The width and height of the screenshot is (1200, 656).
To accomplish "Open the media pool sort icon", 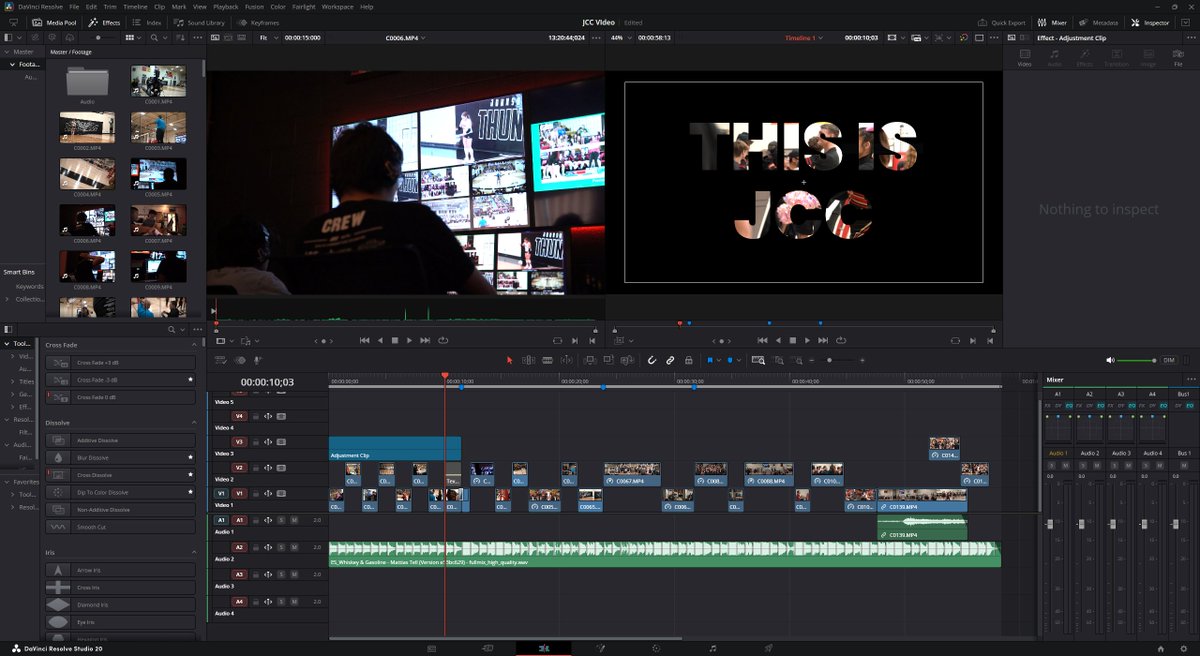I will click(x=181, y=38).
